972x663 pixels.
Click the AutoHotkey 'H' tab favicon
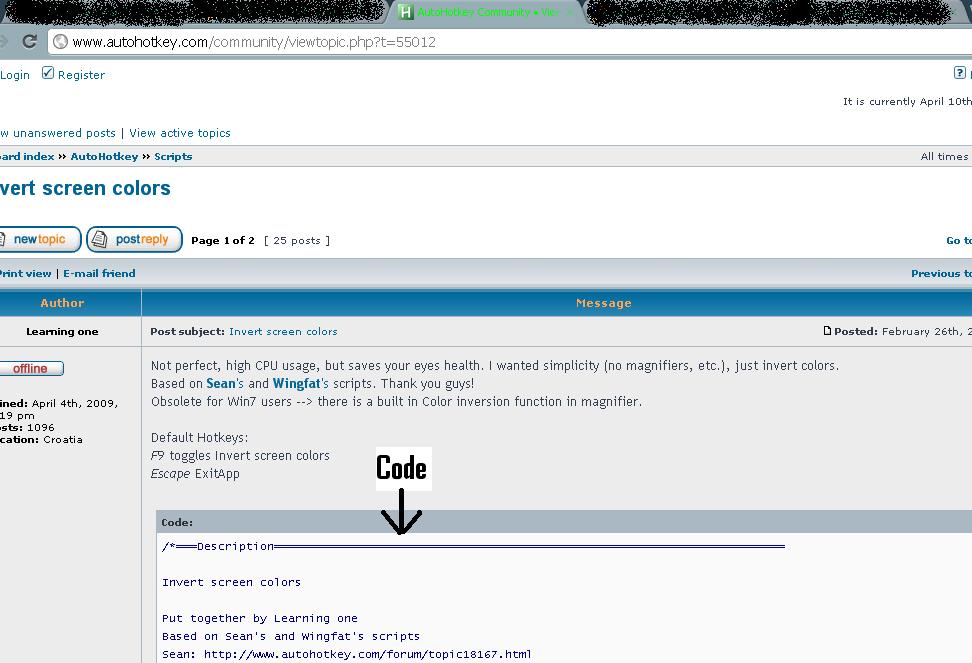406,12
